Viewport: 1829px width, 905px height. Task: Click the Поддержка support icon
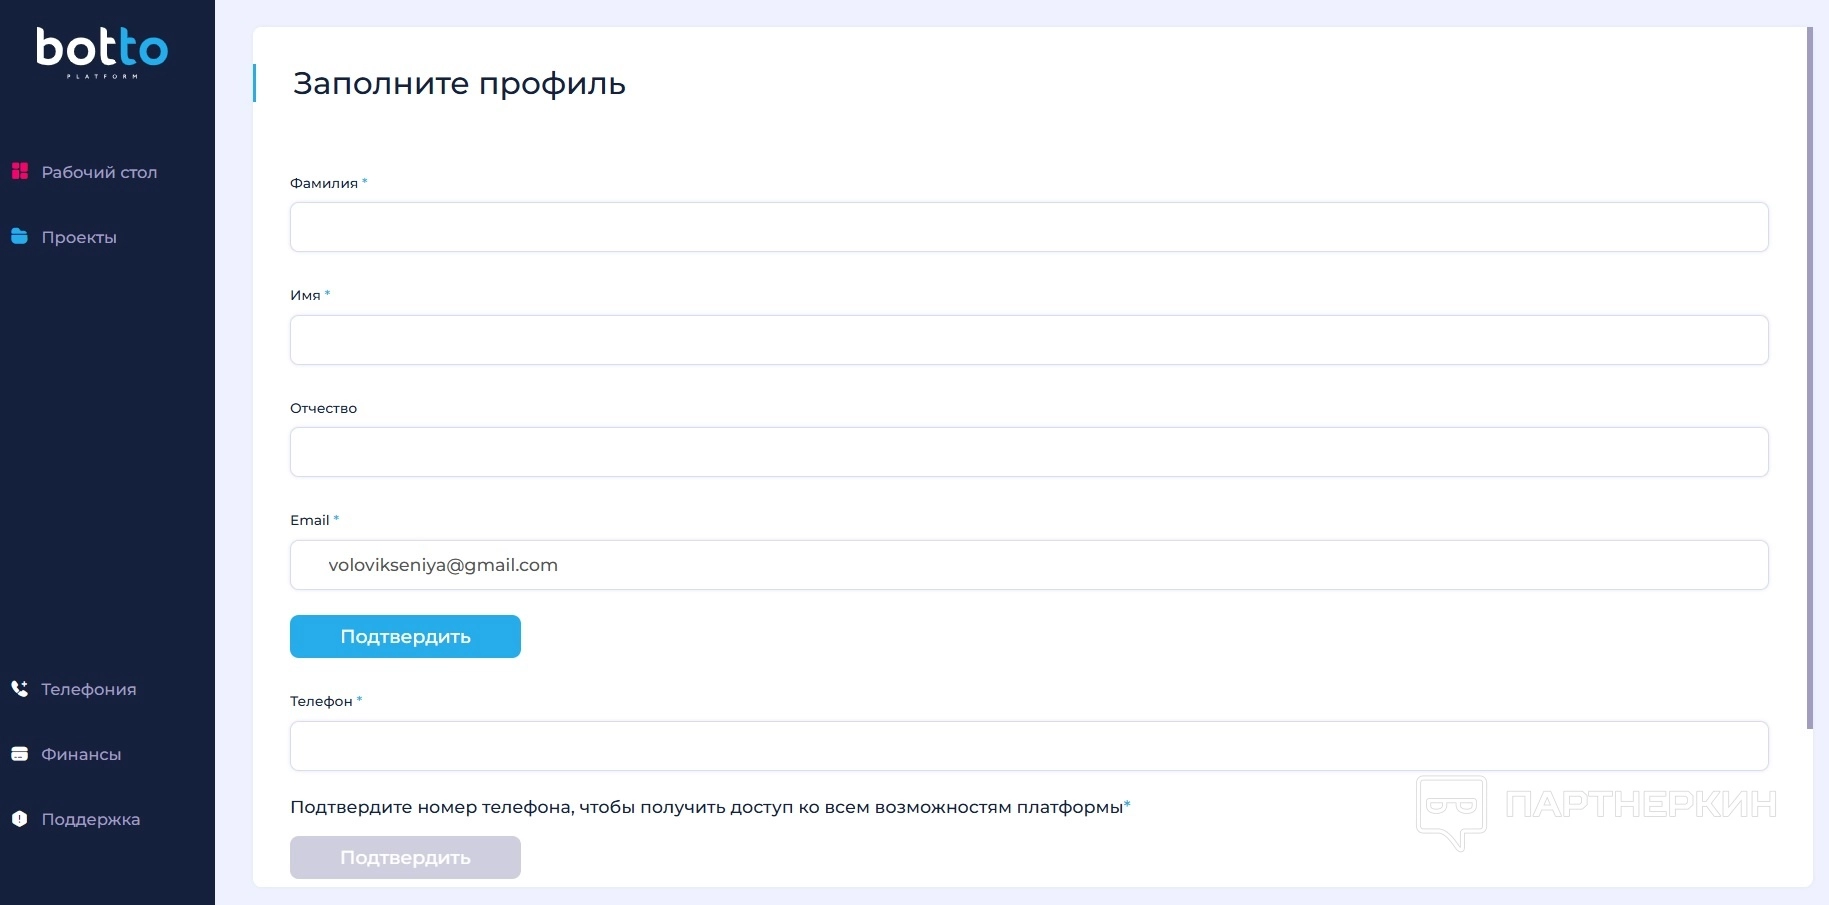pos(20,819)
